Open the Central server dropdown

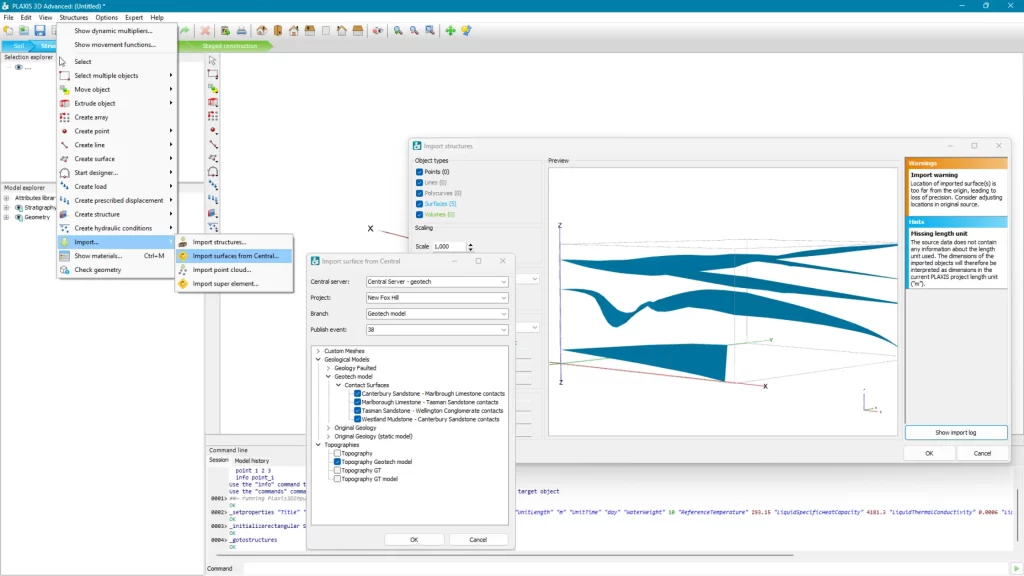point(503,281)
